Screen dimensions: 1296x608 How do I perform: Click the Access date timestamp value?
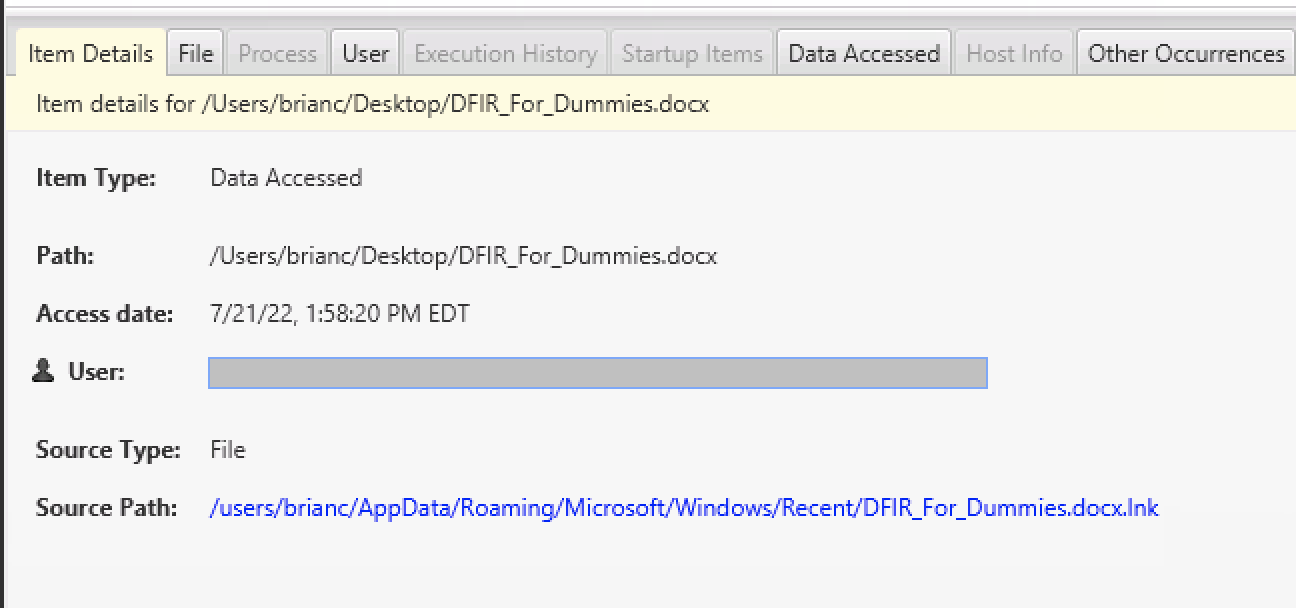pyautogui.click(x=337, y=313)
